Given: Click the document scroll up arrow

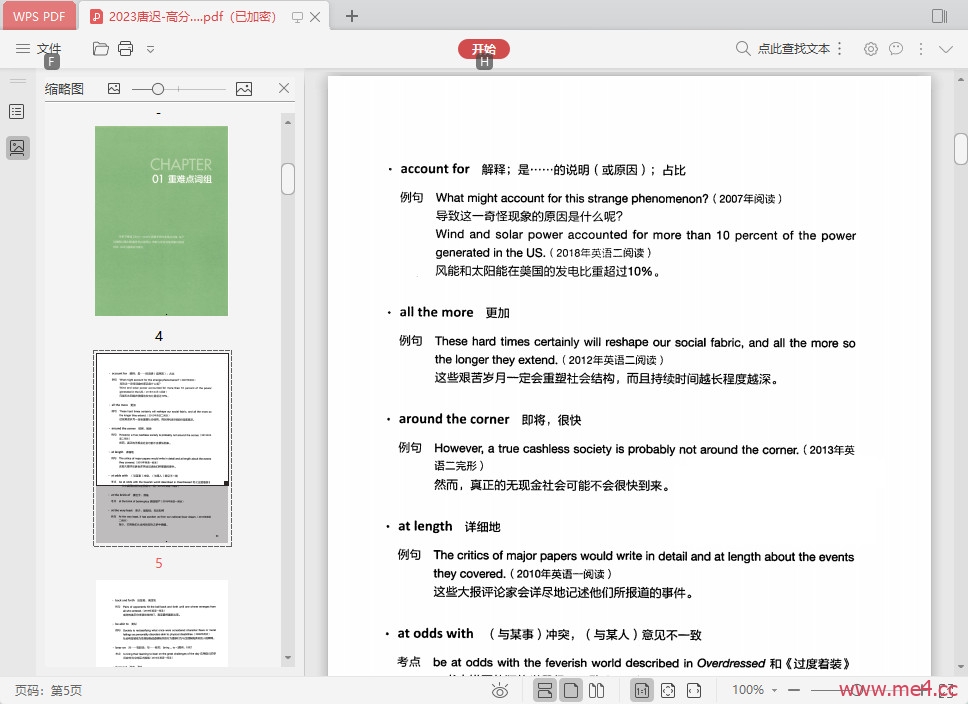Looking at the screenshot, I should click(x=961, y=80).
